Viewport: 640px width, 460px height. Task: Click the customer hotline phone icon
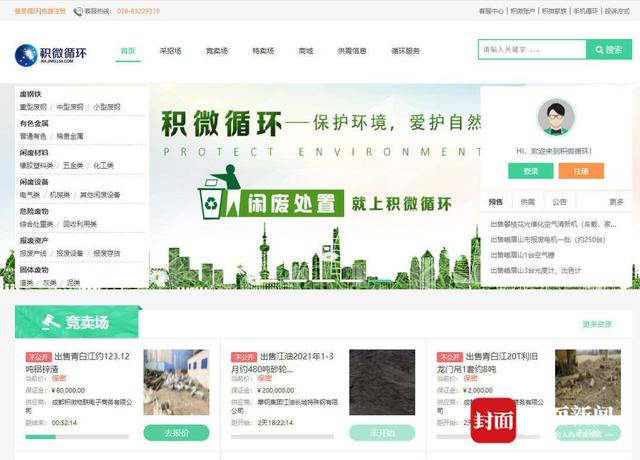pyautogui.click(x=78, y=11)
